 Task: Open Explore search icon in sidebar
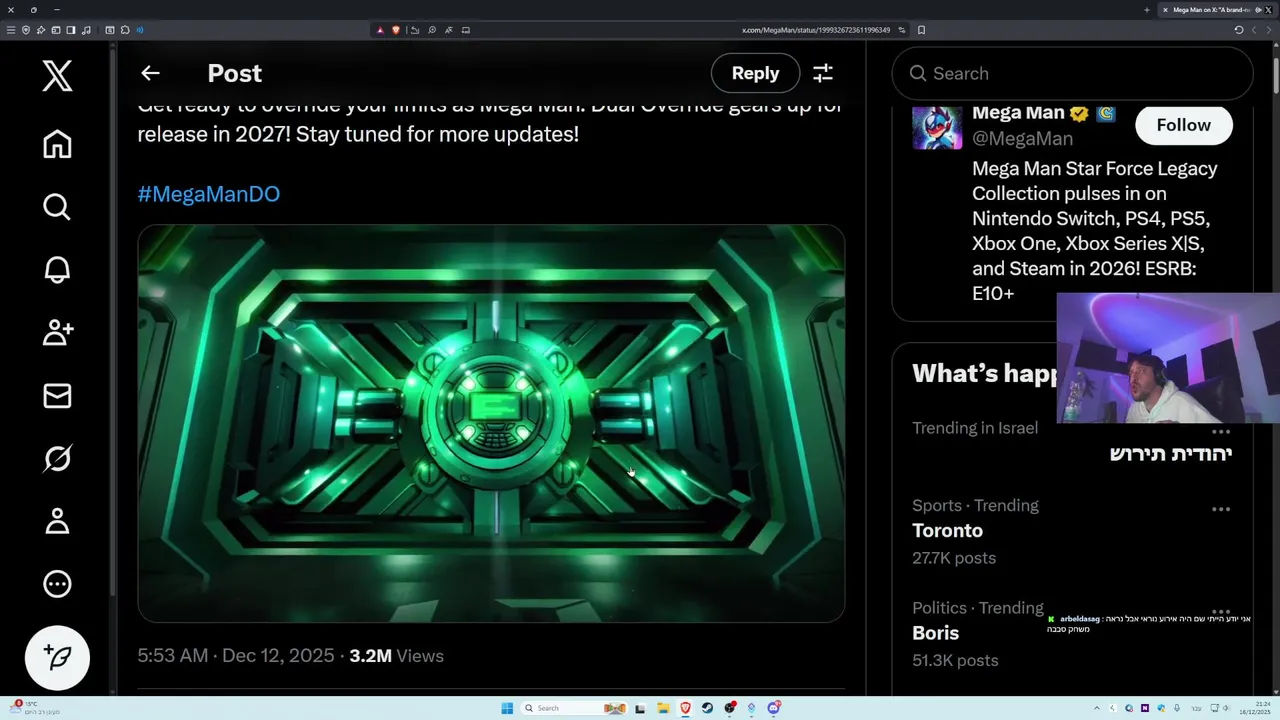(57, 207)
